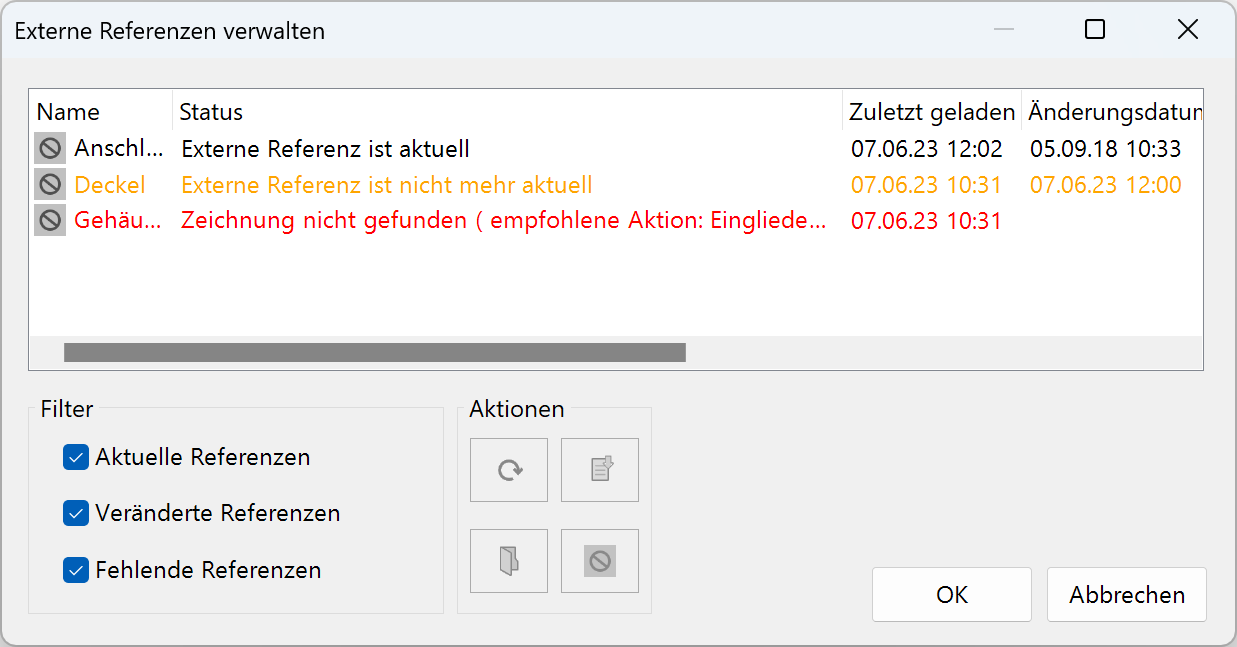The width and height of the screenshot is (1237, 647).
Task: Dismiss changes via Abbrechen button
Action: point(1126,594)
